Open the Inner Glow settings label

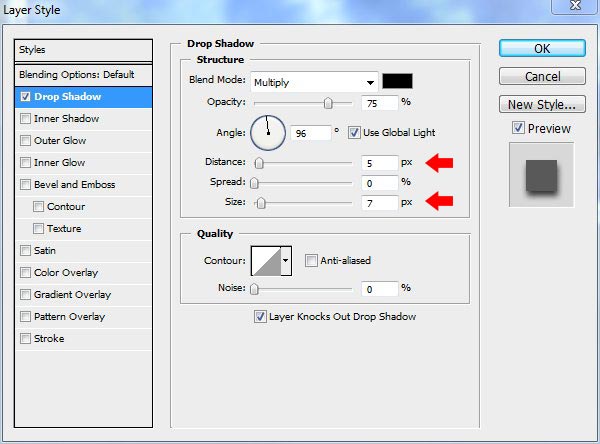click(x=59, y=163)
